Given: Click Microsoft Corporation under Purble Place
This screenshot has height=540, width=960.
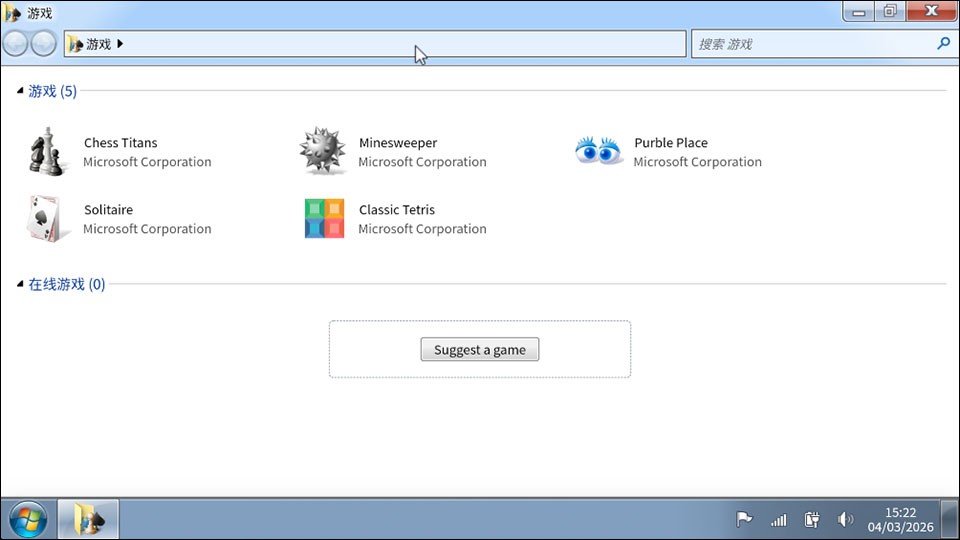Looking at the screenshot, I should point(698,162).
